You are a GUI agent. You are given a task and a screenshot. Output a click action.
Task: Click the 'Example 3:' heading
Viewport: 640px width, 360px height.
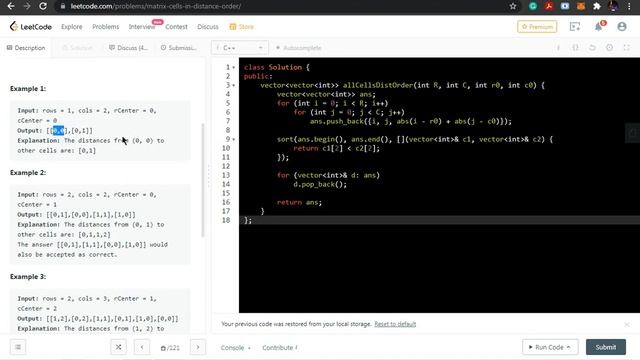[x=28, y=277]
